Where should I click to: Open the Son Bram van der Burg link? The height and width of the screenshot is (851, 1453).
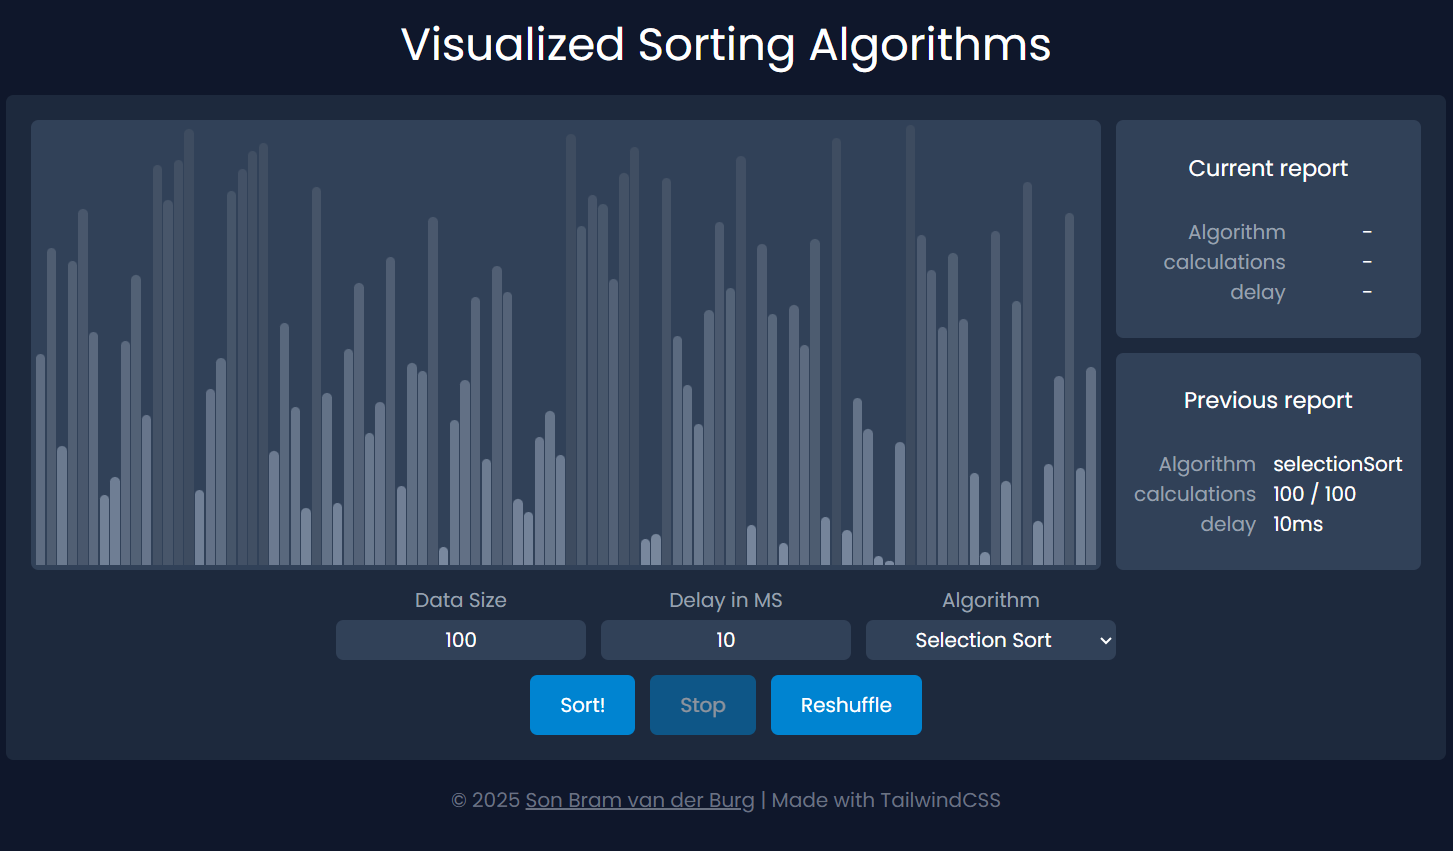640,800
